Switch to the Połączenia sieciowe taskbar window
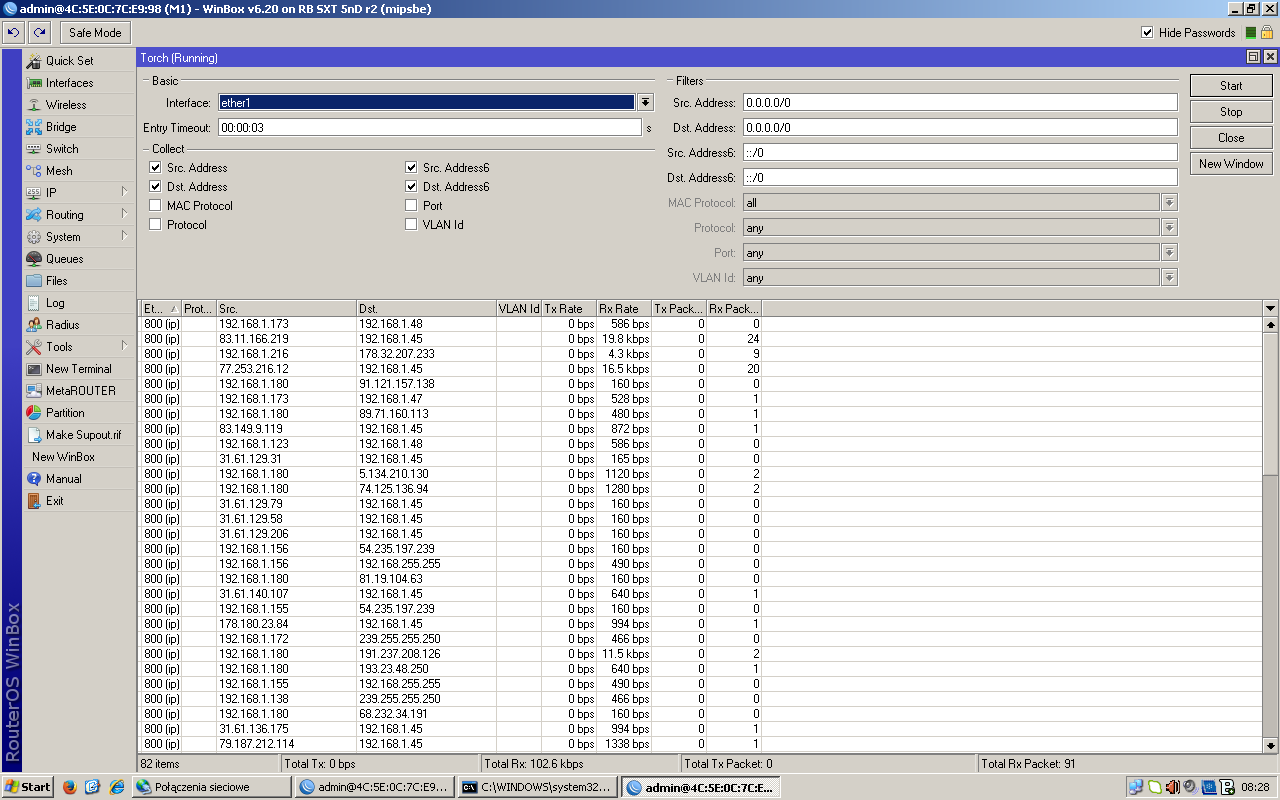 click(211, 787)
